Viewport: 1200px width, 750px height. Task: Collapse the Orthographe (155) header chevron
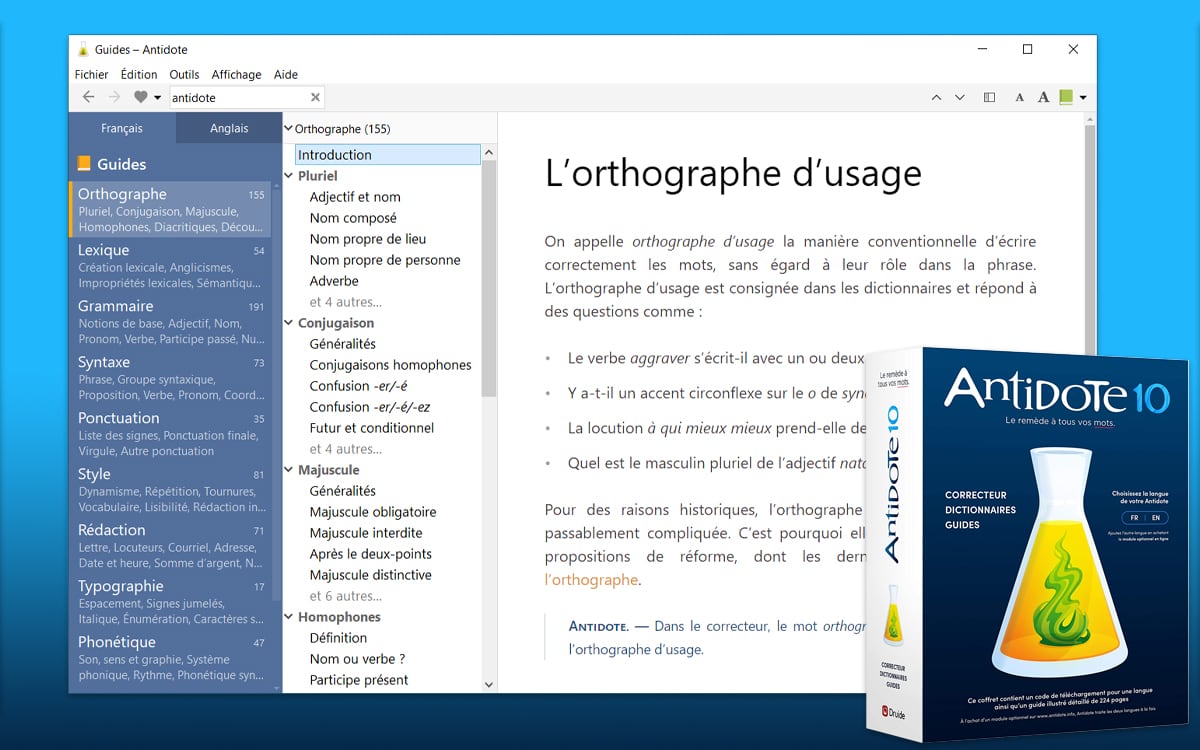click(x=289, y=129)
